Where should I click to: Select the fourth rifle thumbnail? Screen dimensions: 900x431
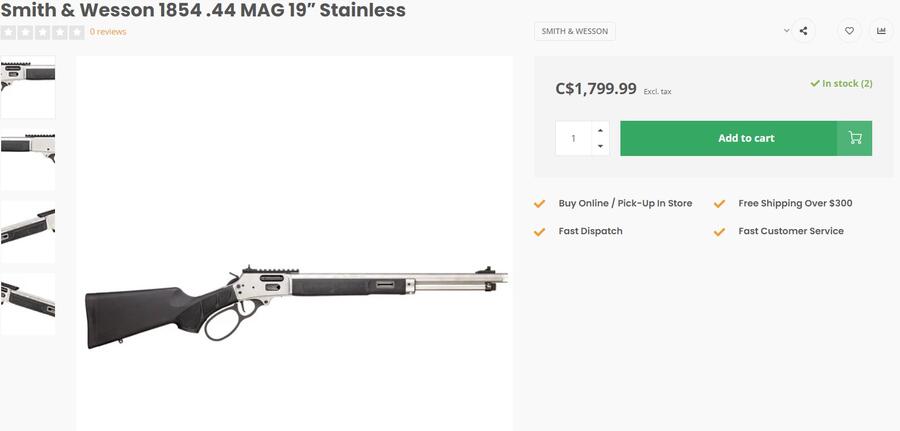click(x=27, y=303)
